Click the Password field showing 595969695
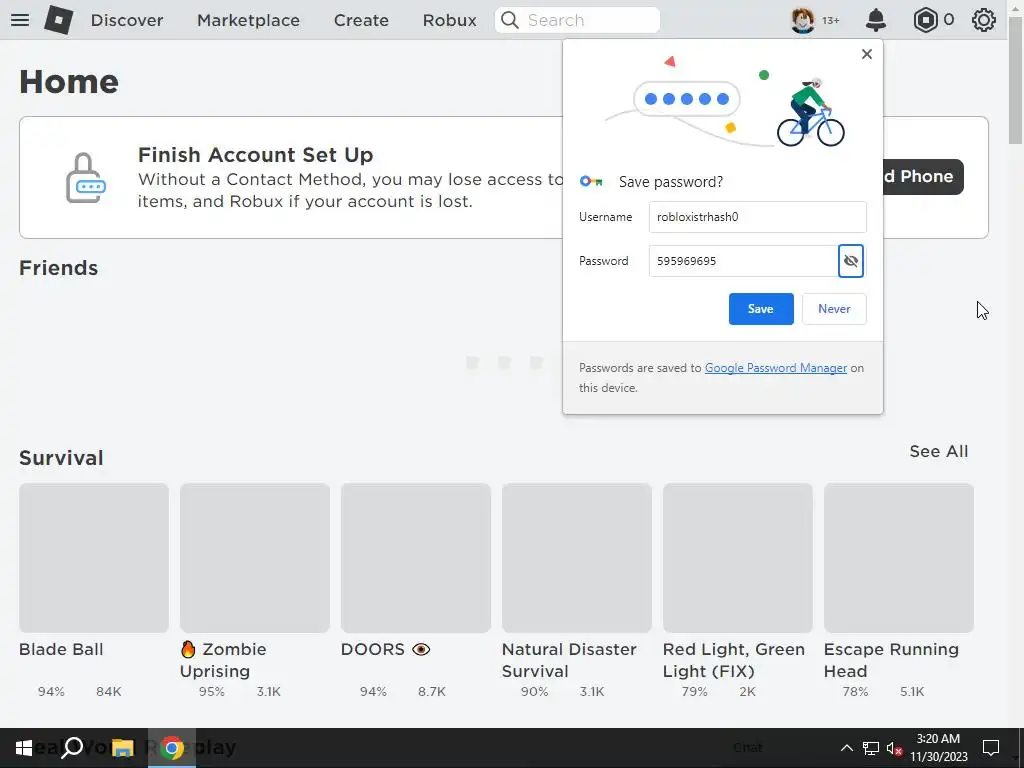 click(743, 261)
